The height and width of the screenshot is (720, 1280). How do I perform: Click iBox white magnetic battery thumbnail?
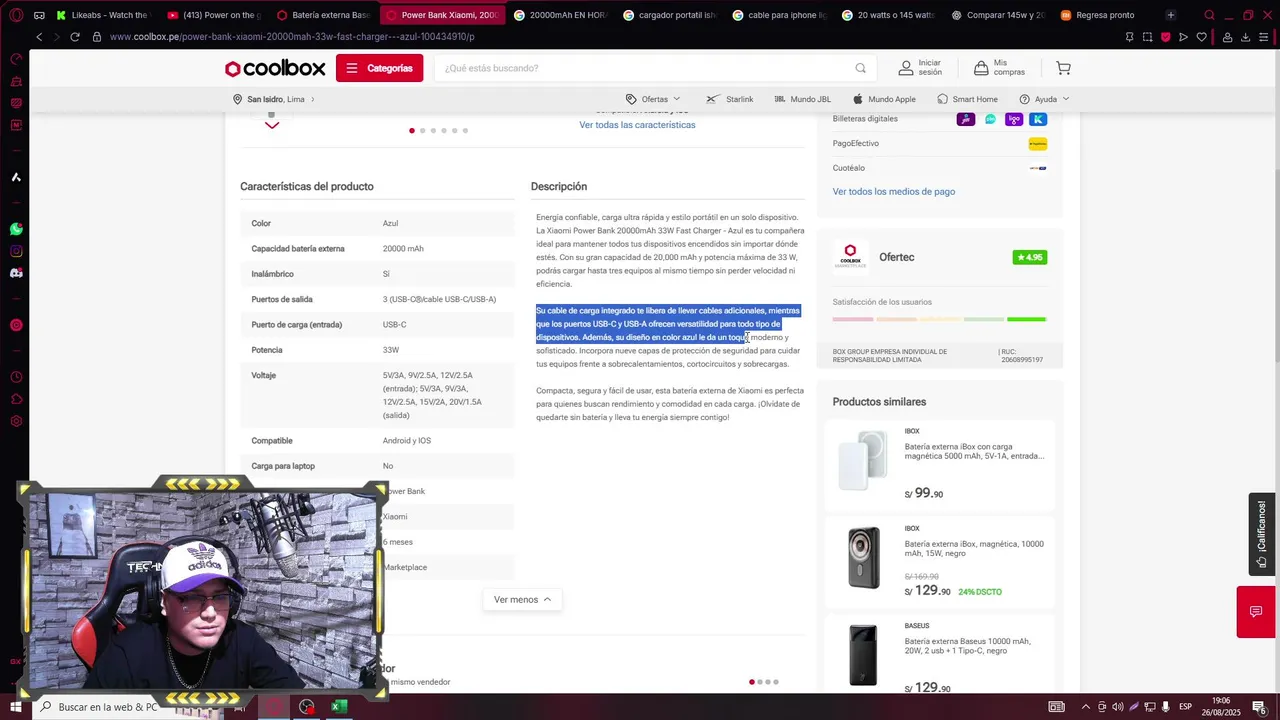(x=863, y=460)
